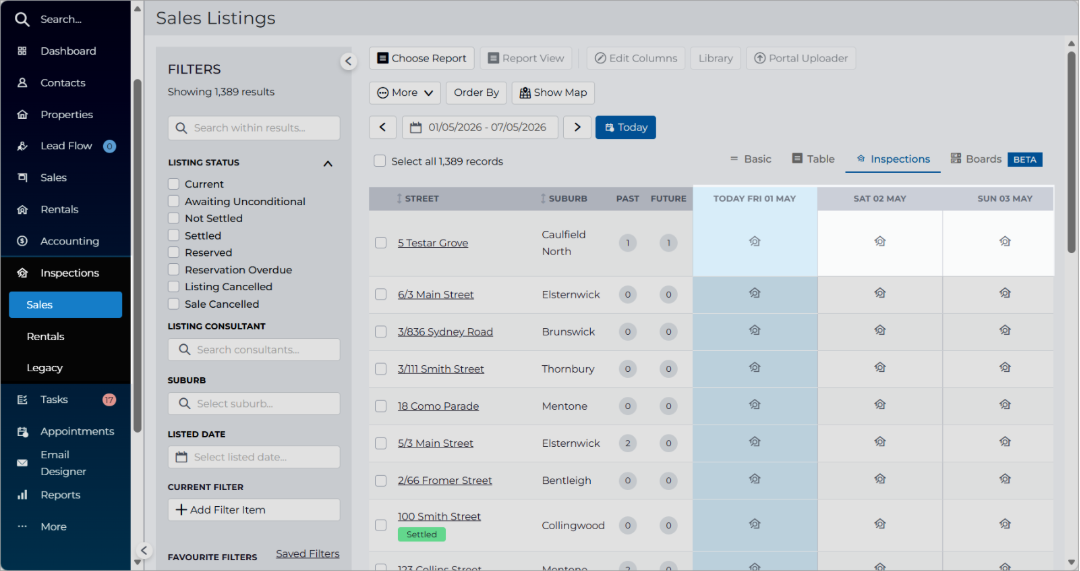This screenshot has width=1080, height=571.
Task: Click the Today button
Action: pyautogui.click(x=625, y=127)
